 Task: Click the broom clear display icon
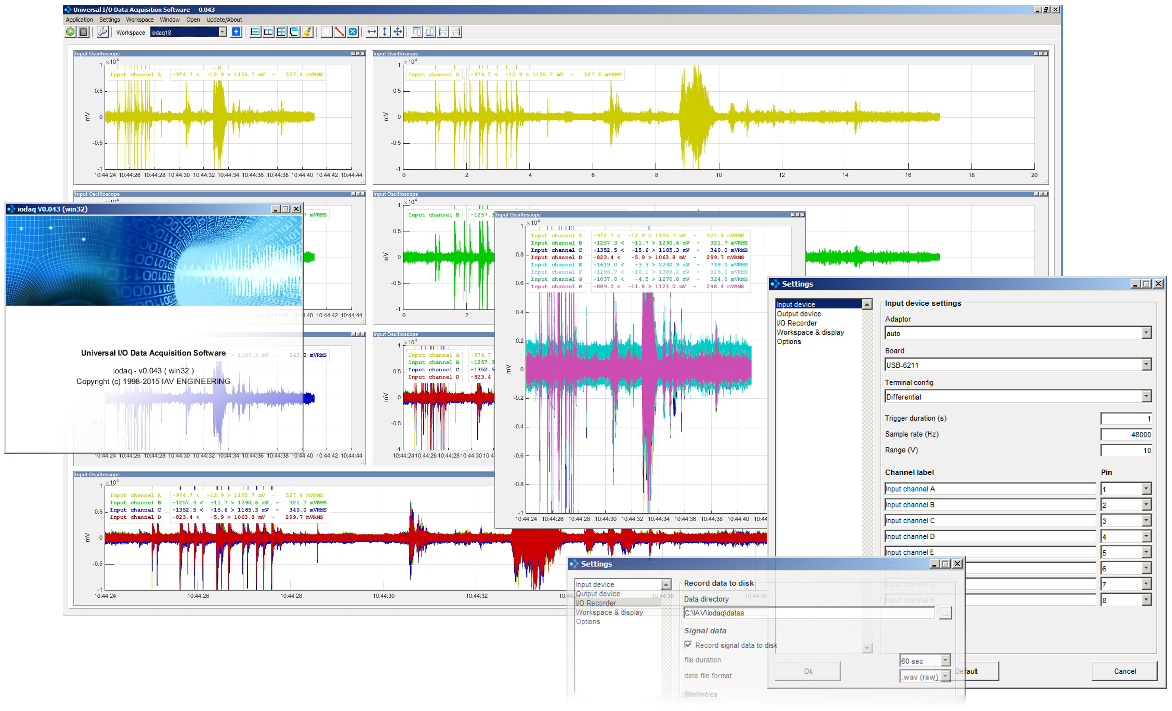[x=308, y=32]
